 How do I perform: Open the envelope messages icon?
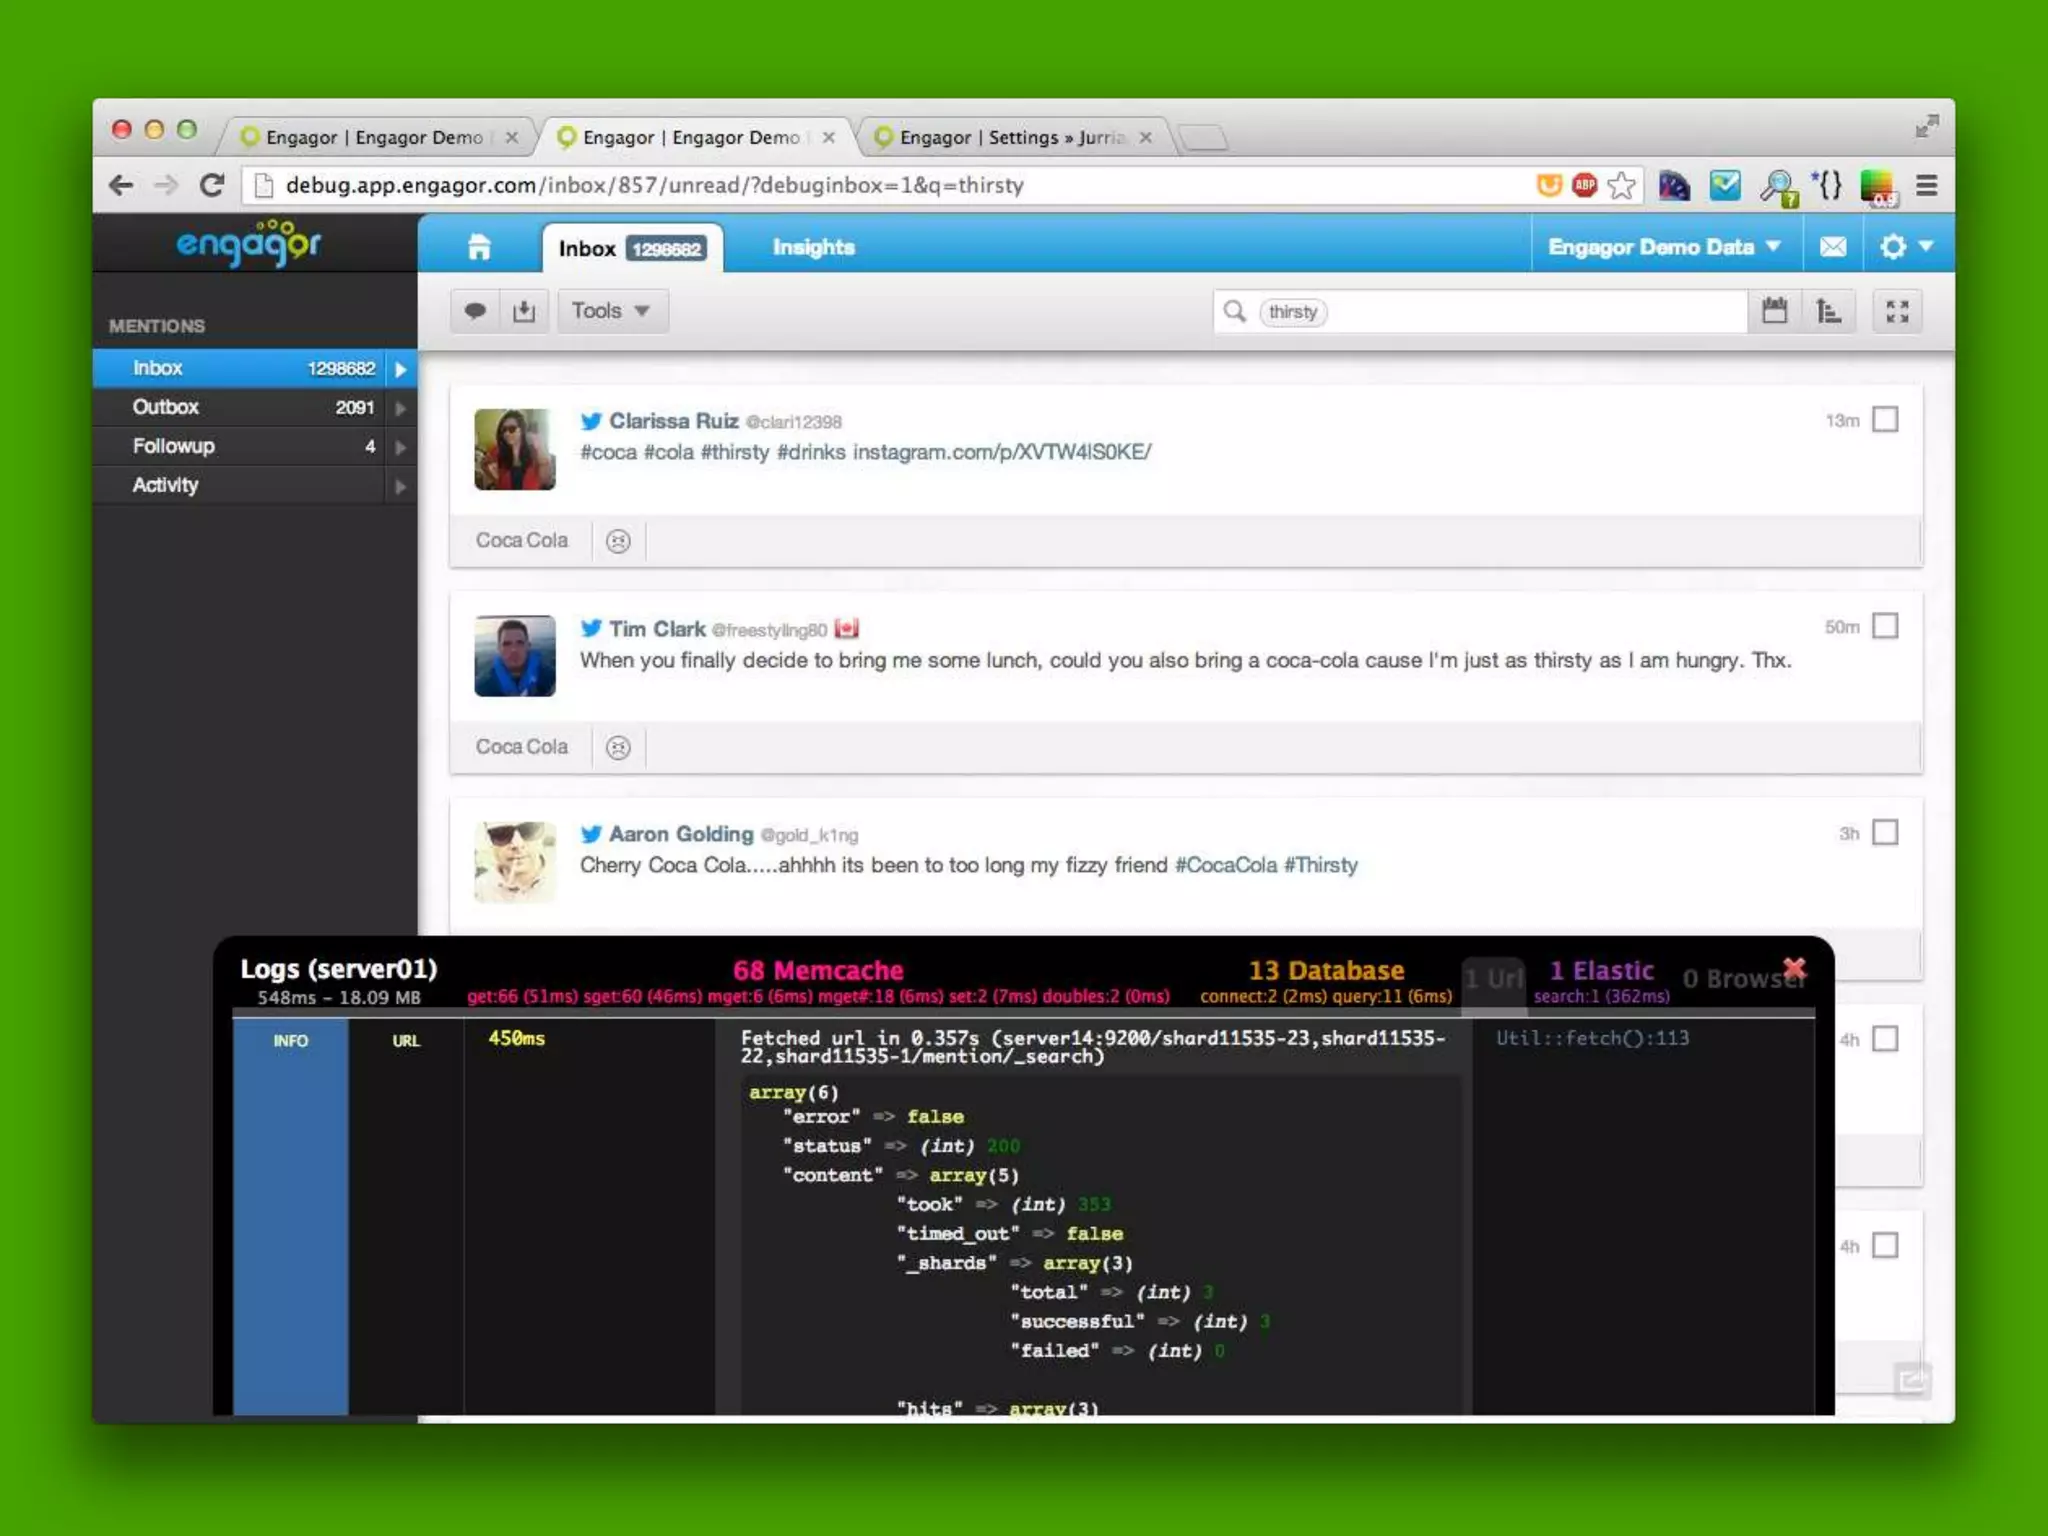pyautogui.click(x=1833, y=247)
